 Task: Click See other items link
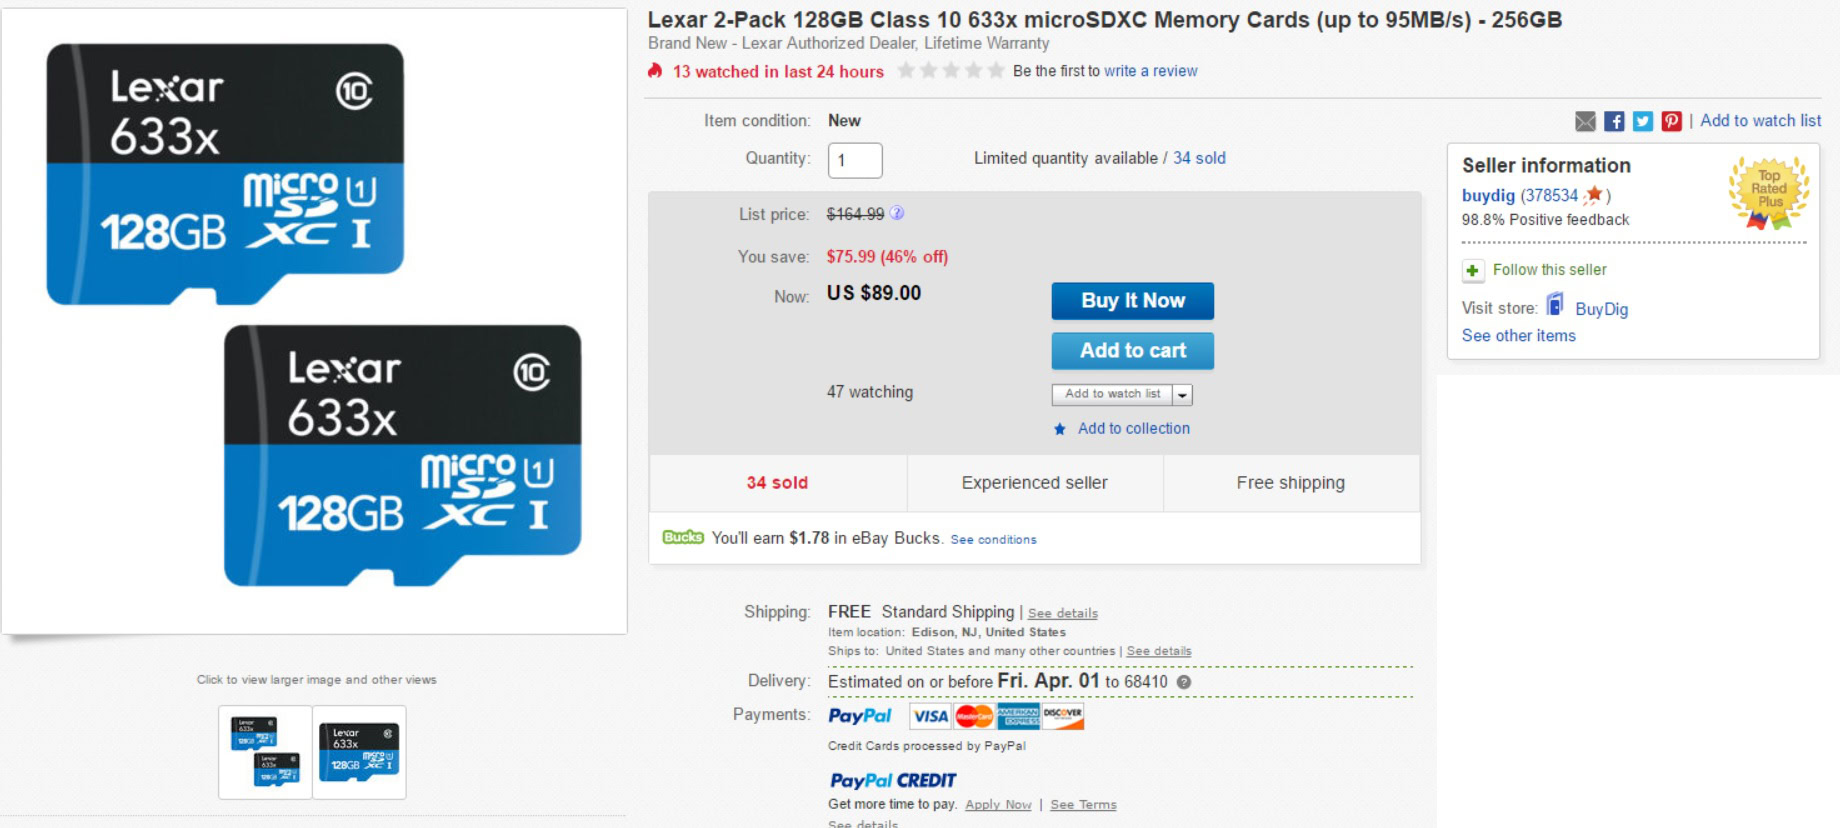click(1518, 336)
